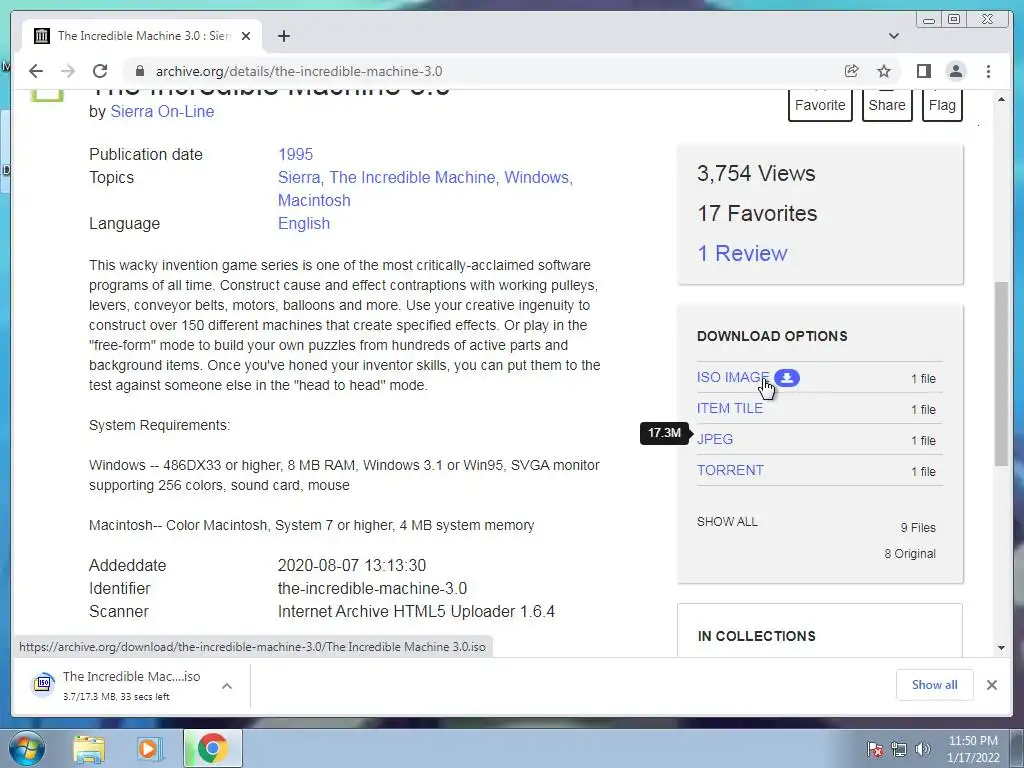Click the identifier value the-incredible-machine-3.0
This screenshot has width=1024, height=768.
click(x=372, y=588)
